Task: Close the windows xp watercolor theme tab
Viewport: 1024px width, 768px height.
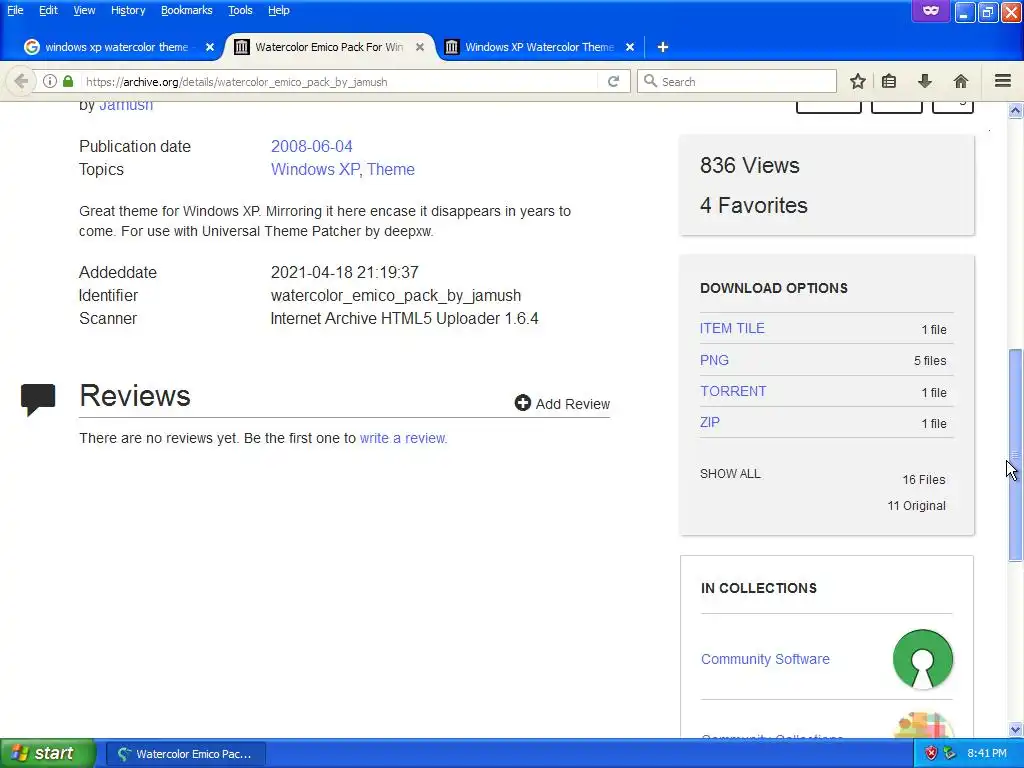Action: click(x=210, y=47)
